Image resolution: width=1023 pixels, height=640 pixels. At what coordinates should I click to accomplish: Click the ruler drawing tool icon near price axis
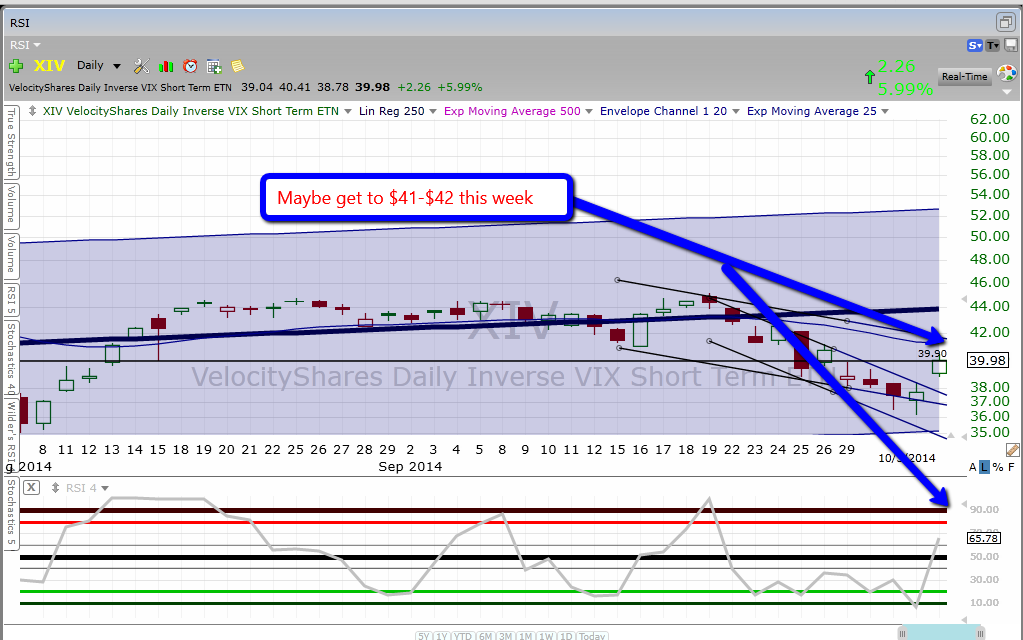[x=1013, y=450]
